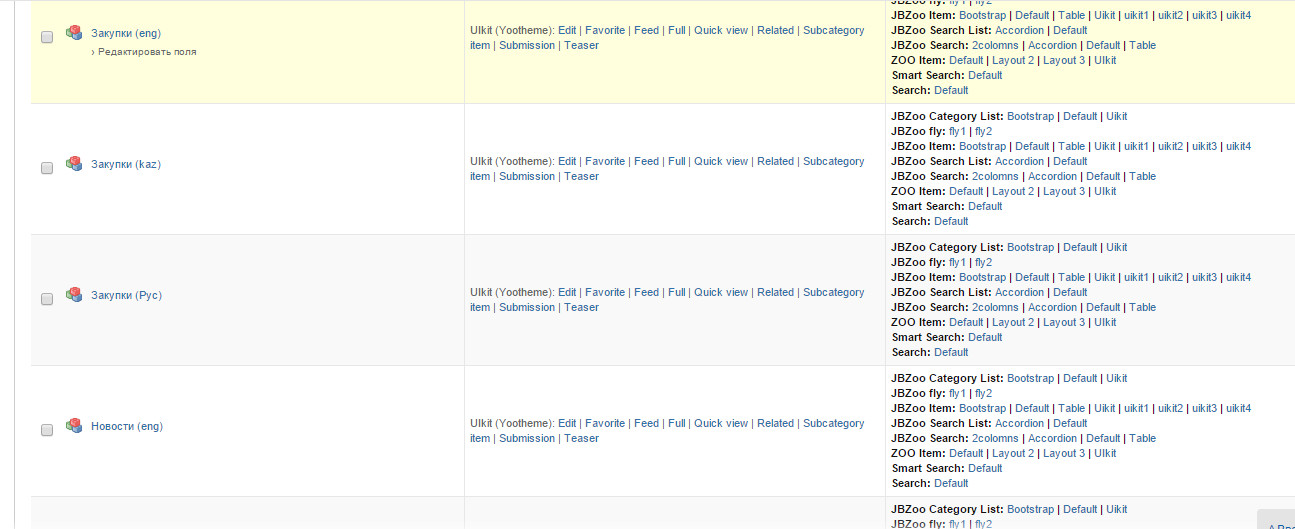Select the Закупки (kaz) row checkbox
Screen dimensions: 1295x529
pyautogui.click(x=47, y=168)
